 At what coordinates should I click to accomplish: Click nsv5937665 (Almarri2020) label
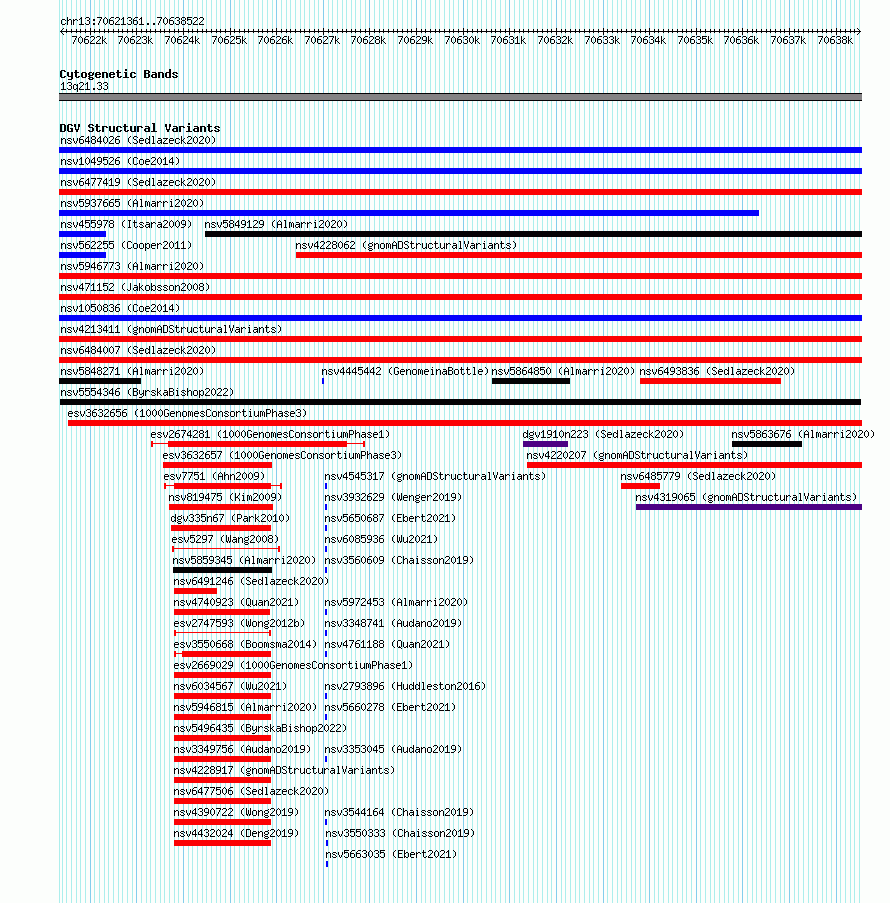point(132,203)
